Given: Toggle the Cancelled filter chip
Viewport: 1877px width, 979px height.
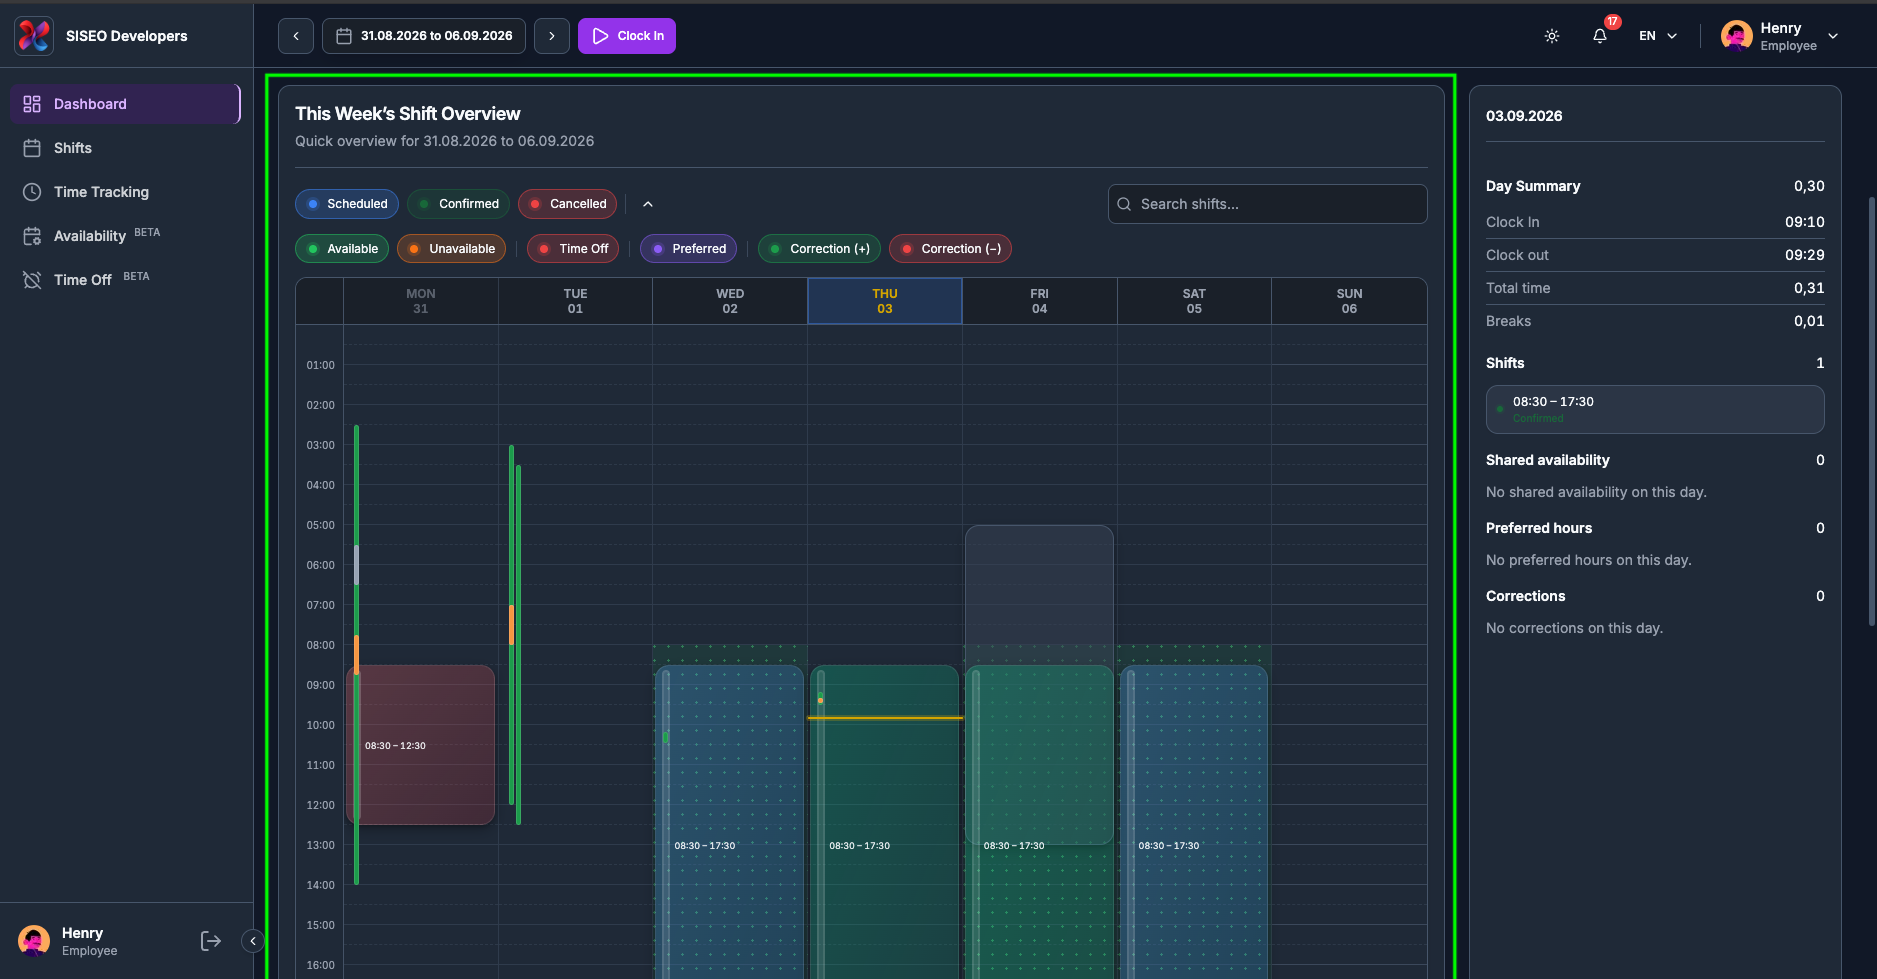Looking at the screenshot, I should pyautogui.click(x=567, y=204).
